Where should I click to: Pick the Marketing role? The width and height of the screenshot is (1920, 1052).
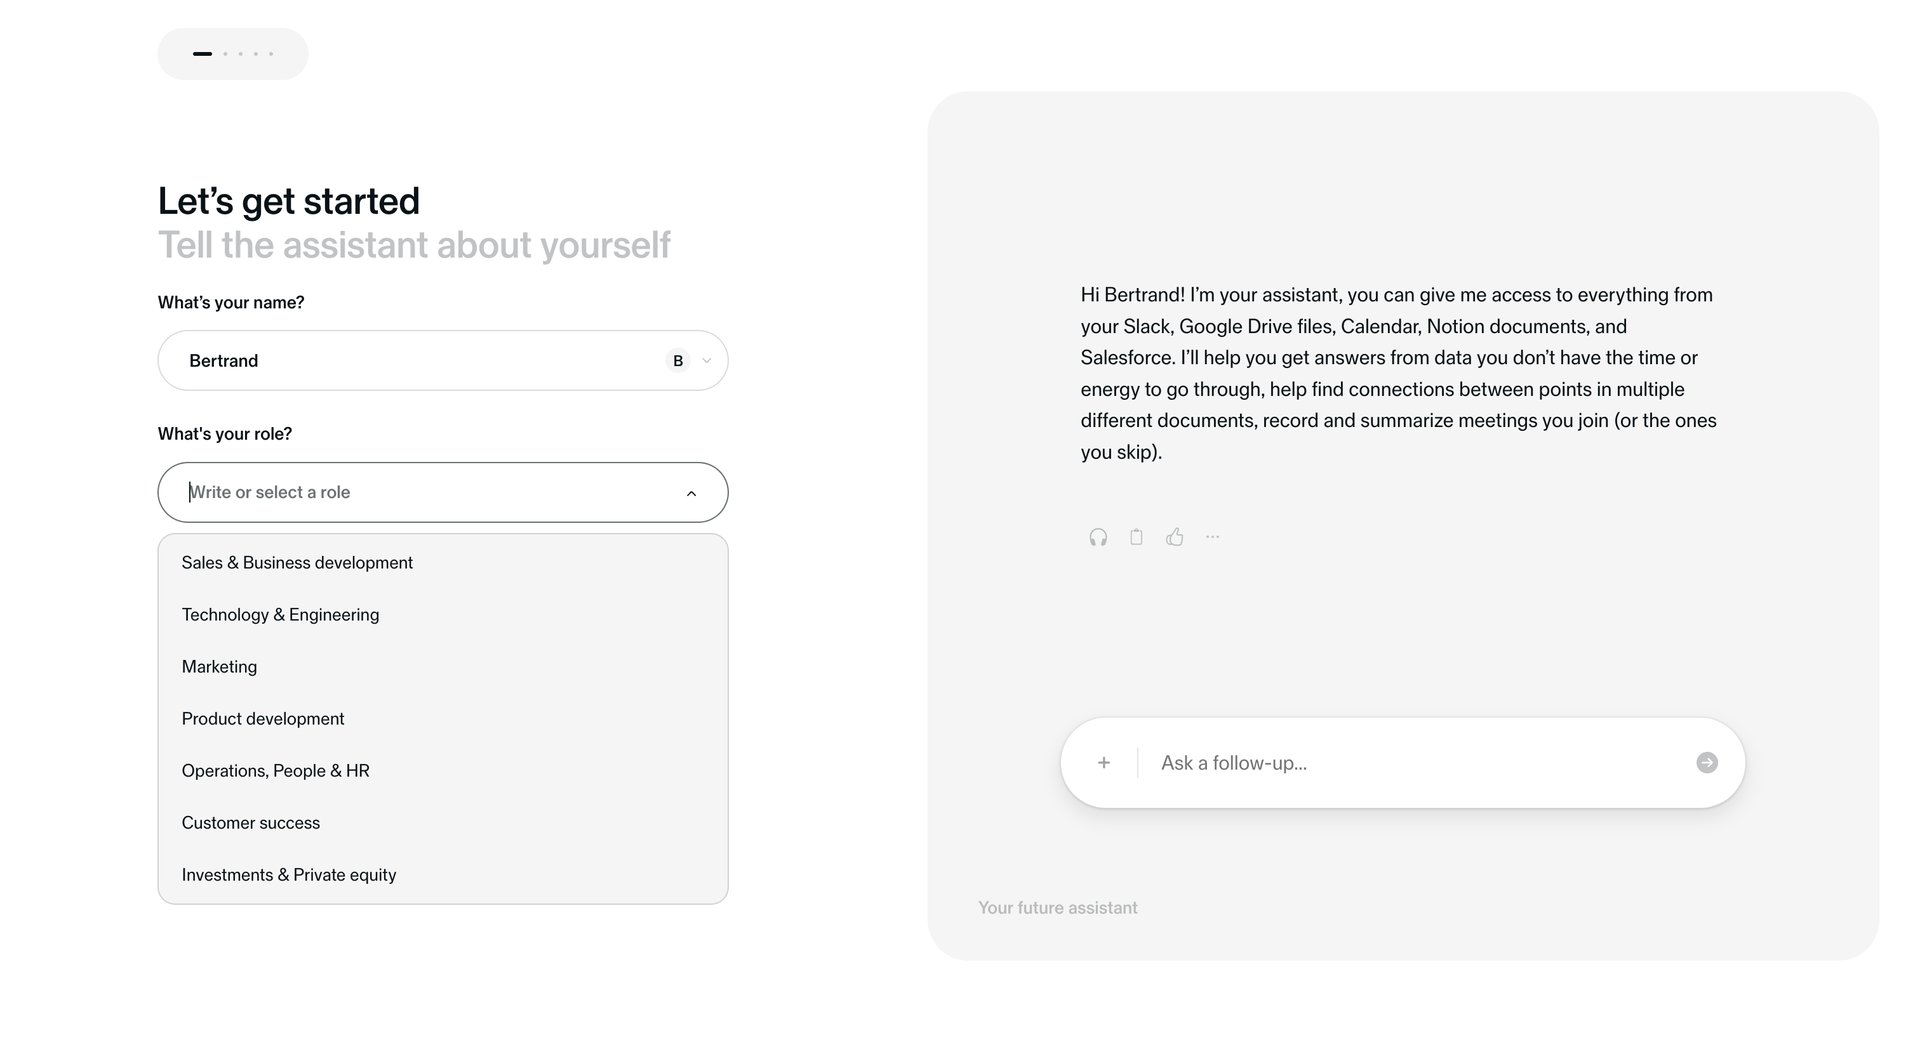(219, 666)
